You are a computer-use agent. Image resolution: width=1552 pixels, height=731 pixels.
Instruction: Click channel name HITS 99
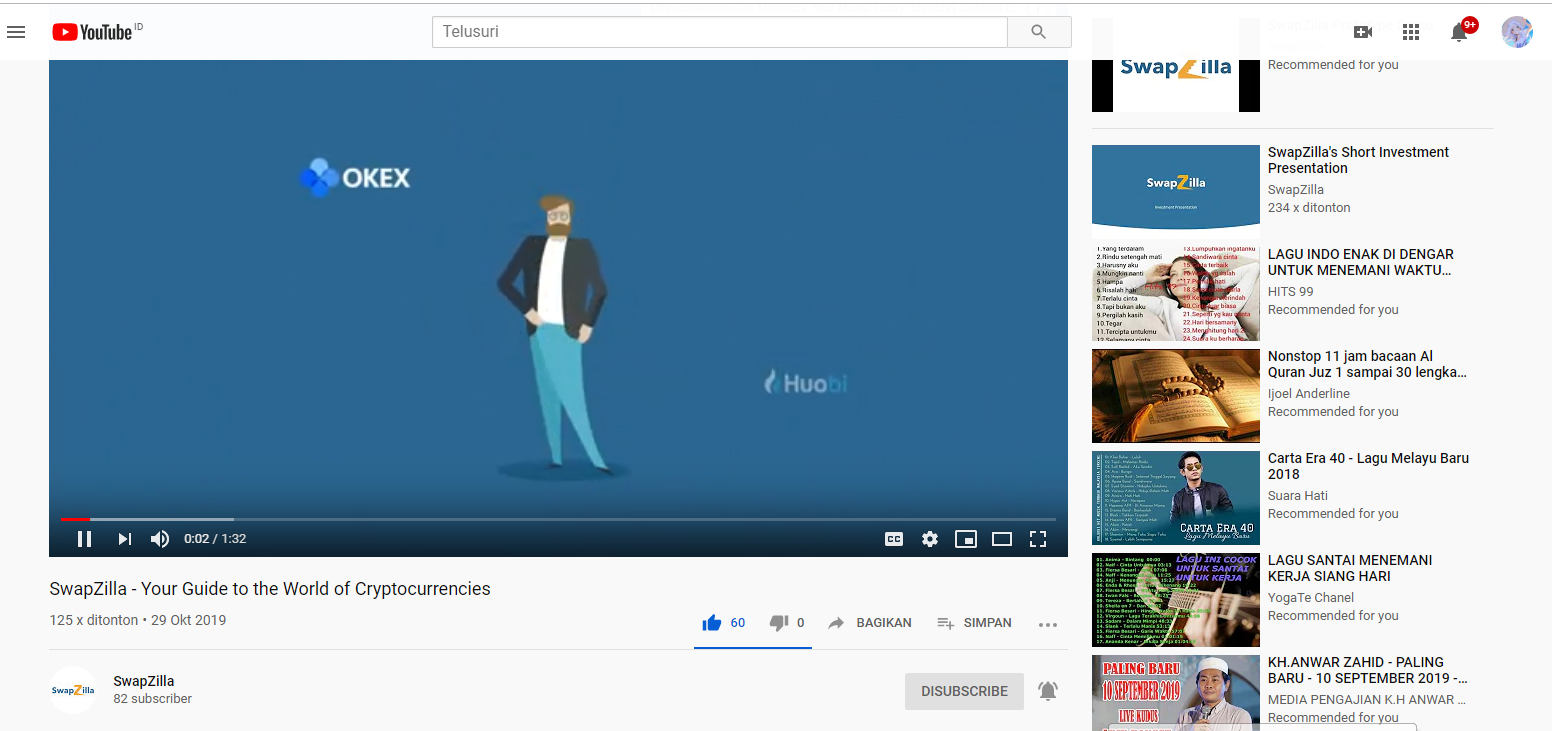(1291, 292)
